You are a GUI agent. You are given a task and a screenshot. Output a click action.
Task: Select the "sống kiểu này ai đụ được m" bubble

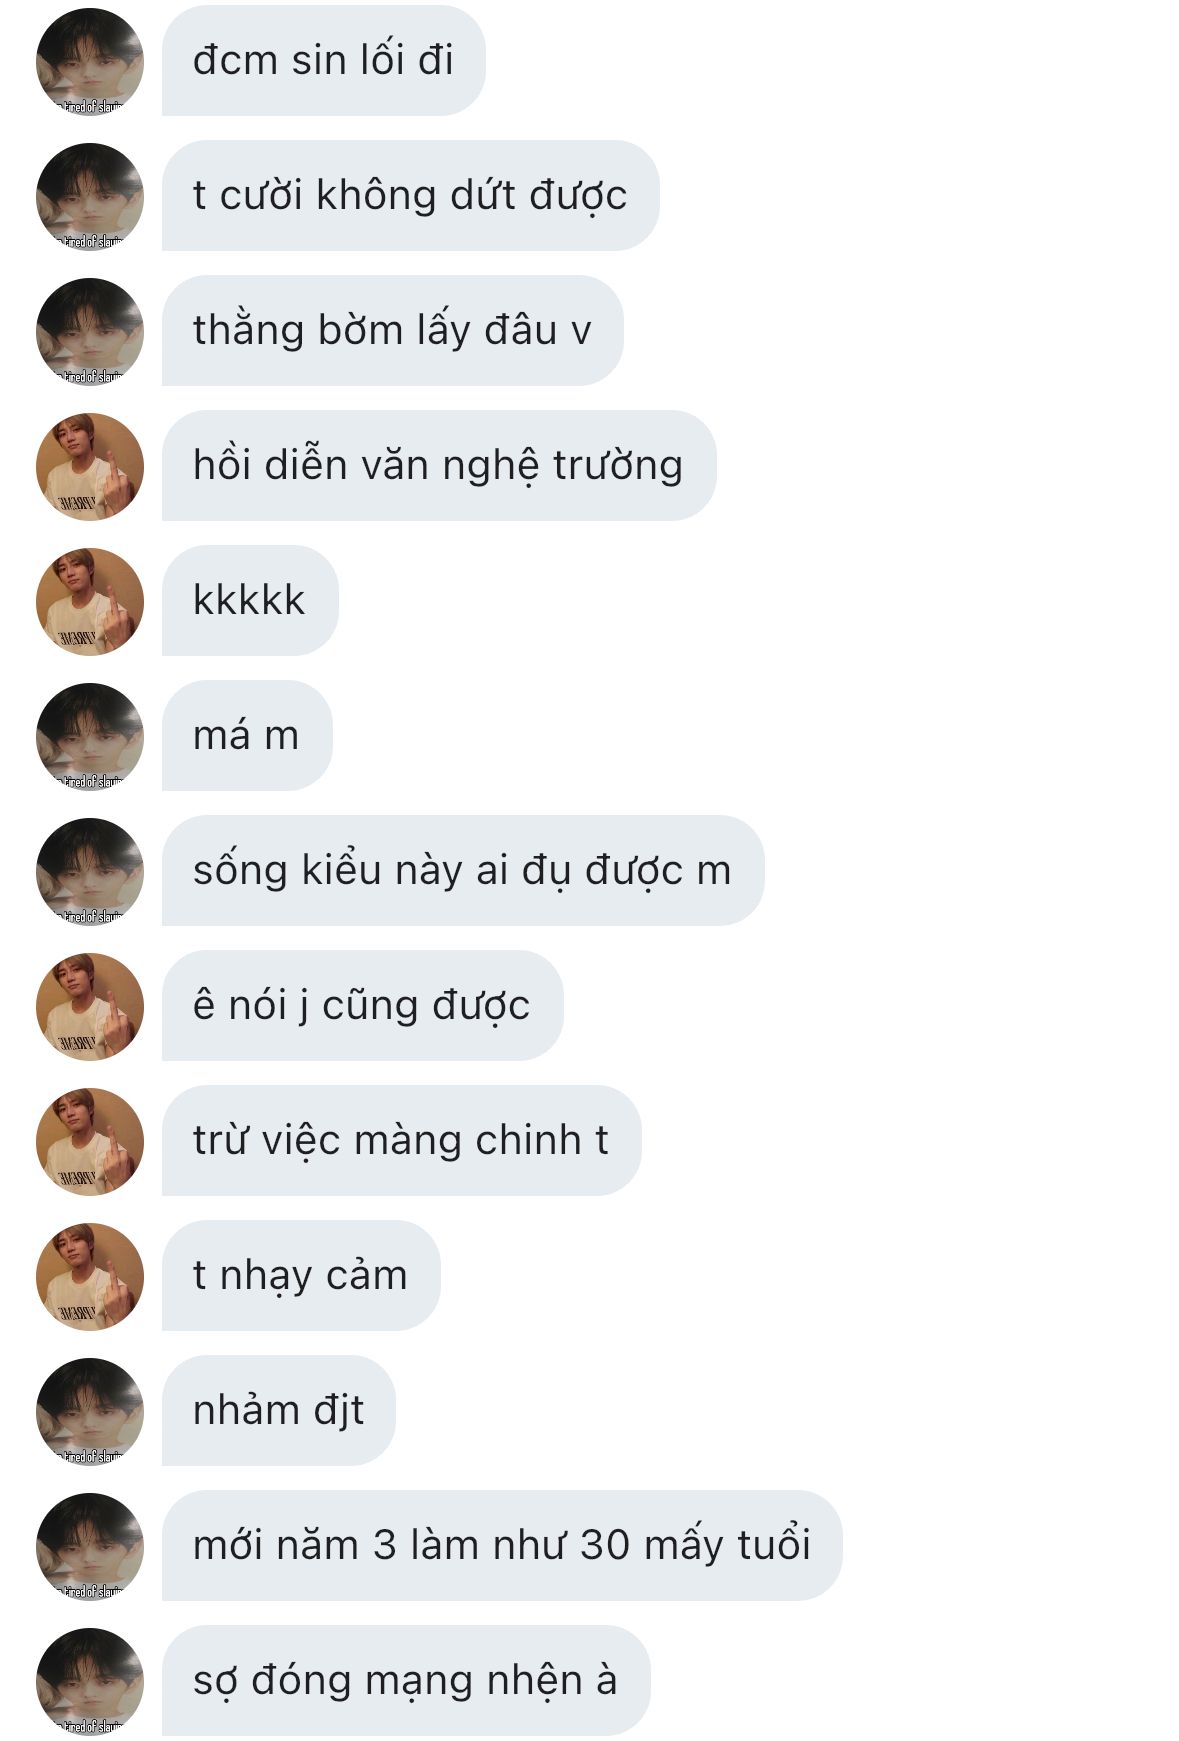pos(463,871)
